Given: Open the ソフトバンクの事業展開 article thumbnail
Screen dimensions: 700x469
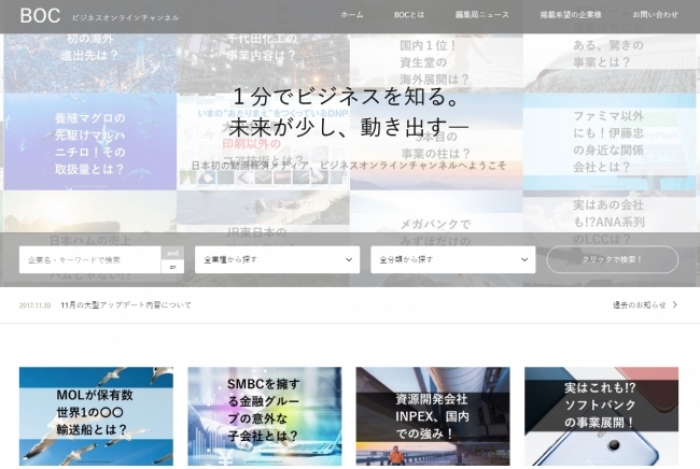Looking at the screenshot, I should (601, 416).
